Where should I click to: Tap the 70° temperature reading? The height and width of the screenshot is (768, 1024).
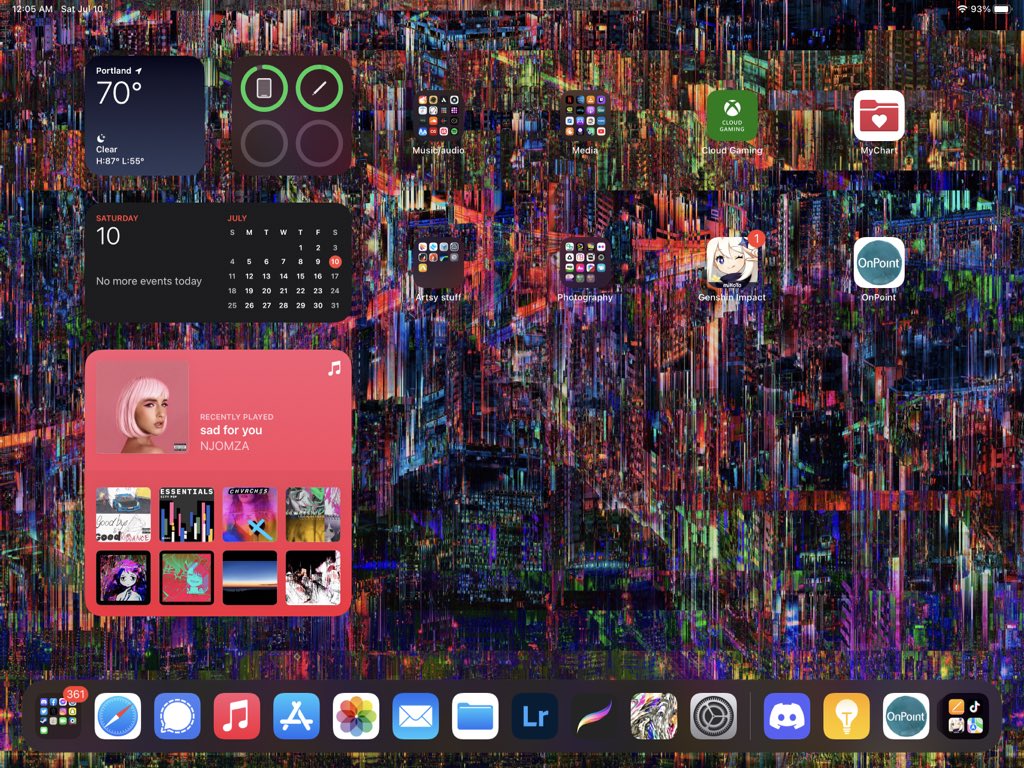(x=119, y=93)
